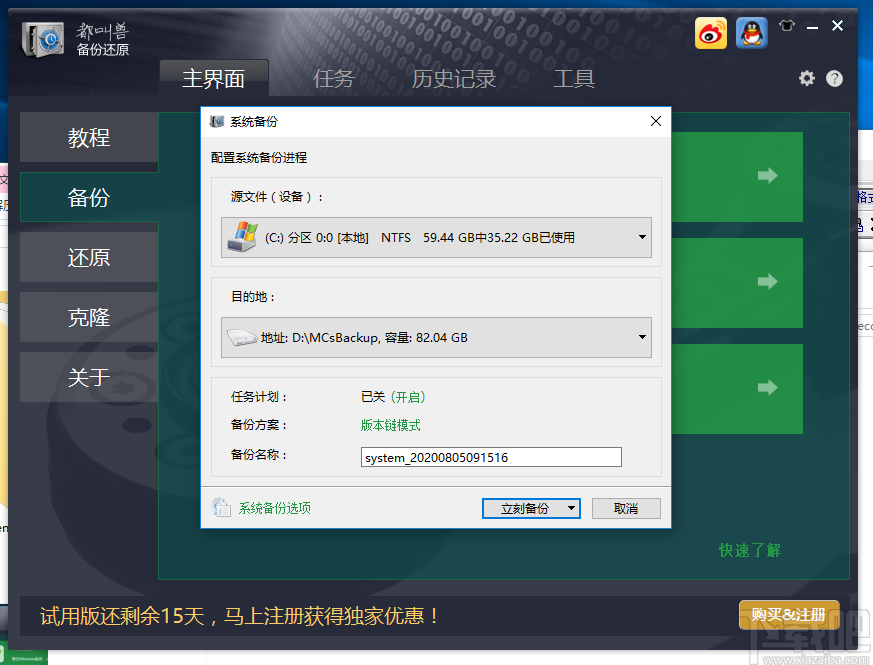Close the 系统备份 dialog
873x665 pixels.
click(x=656, y=121)
